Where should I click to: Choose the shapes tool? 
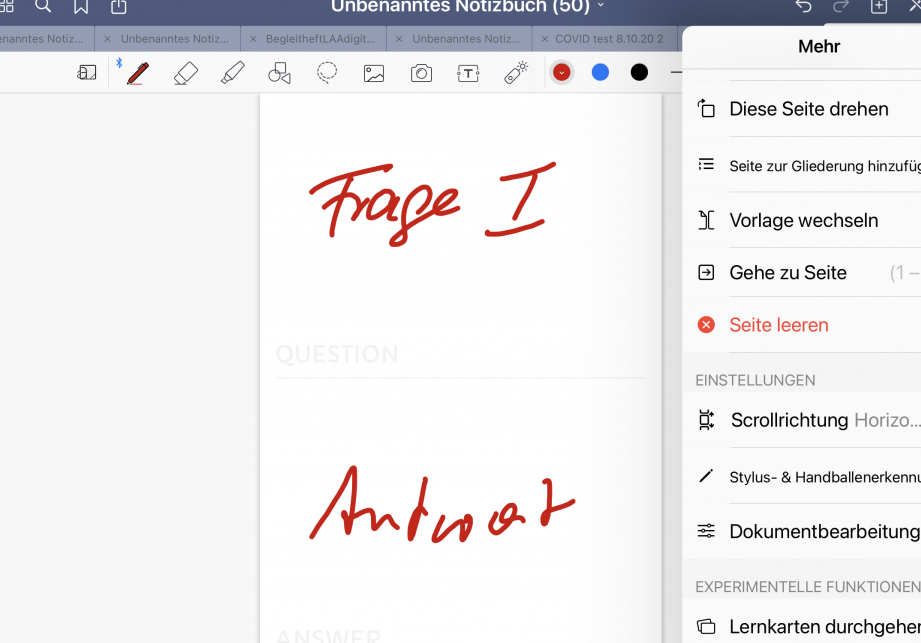279,73
